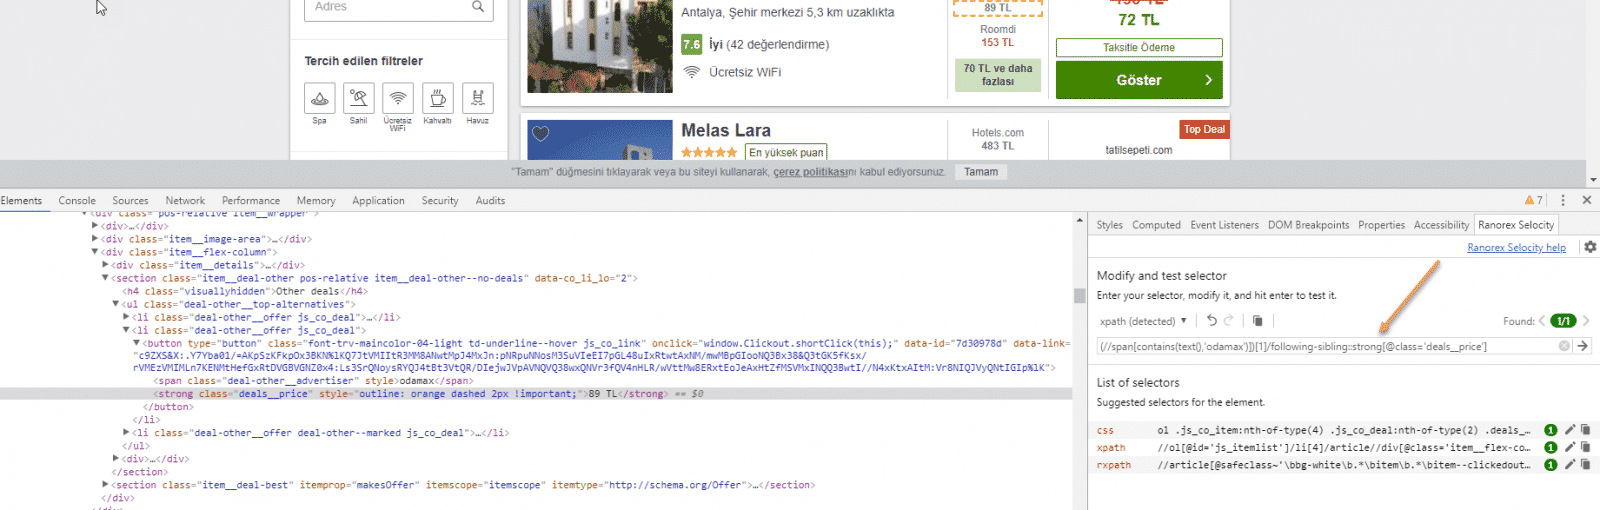This screenshot has width=1600, height=510.
Task: Enable the Ücretsiz WiFi filter
Action: click(x=398, y=98)
